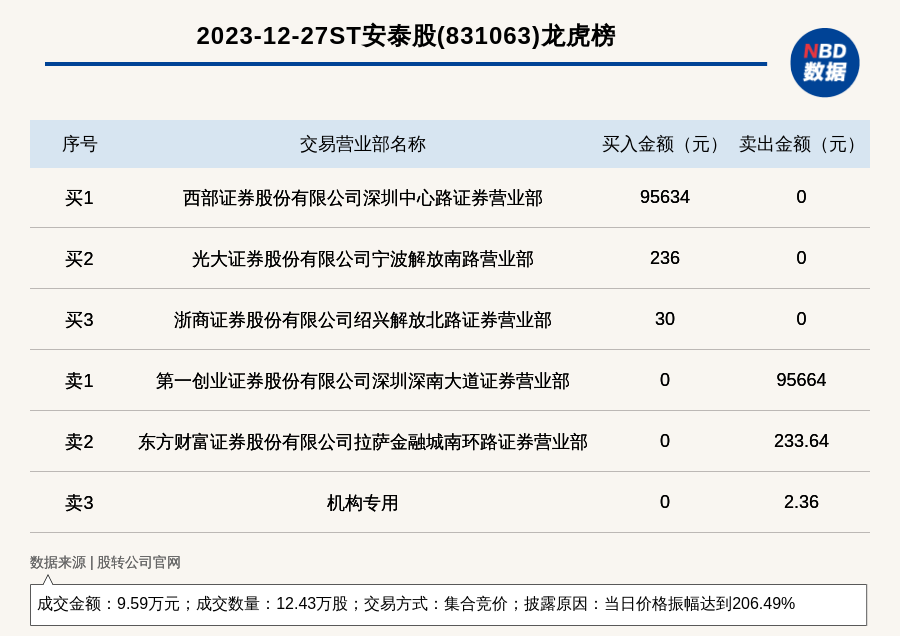Select 第一创业证券股份有限公司深圳深南大道证券营业部
The width and height of the screenshot is (900, 636).
tap(363, 381)
